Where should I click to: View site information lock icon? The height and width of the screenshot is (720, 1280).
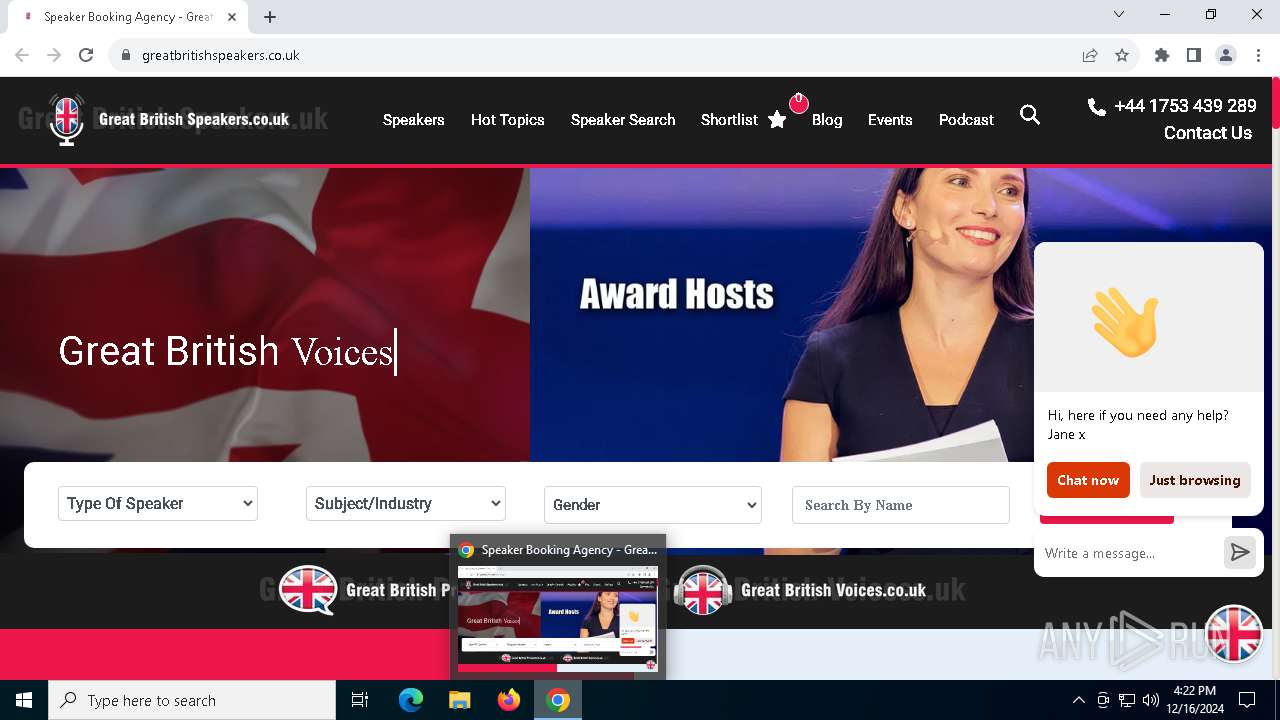click(125, 55)
